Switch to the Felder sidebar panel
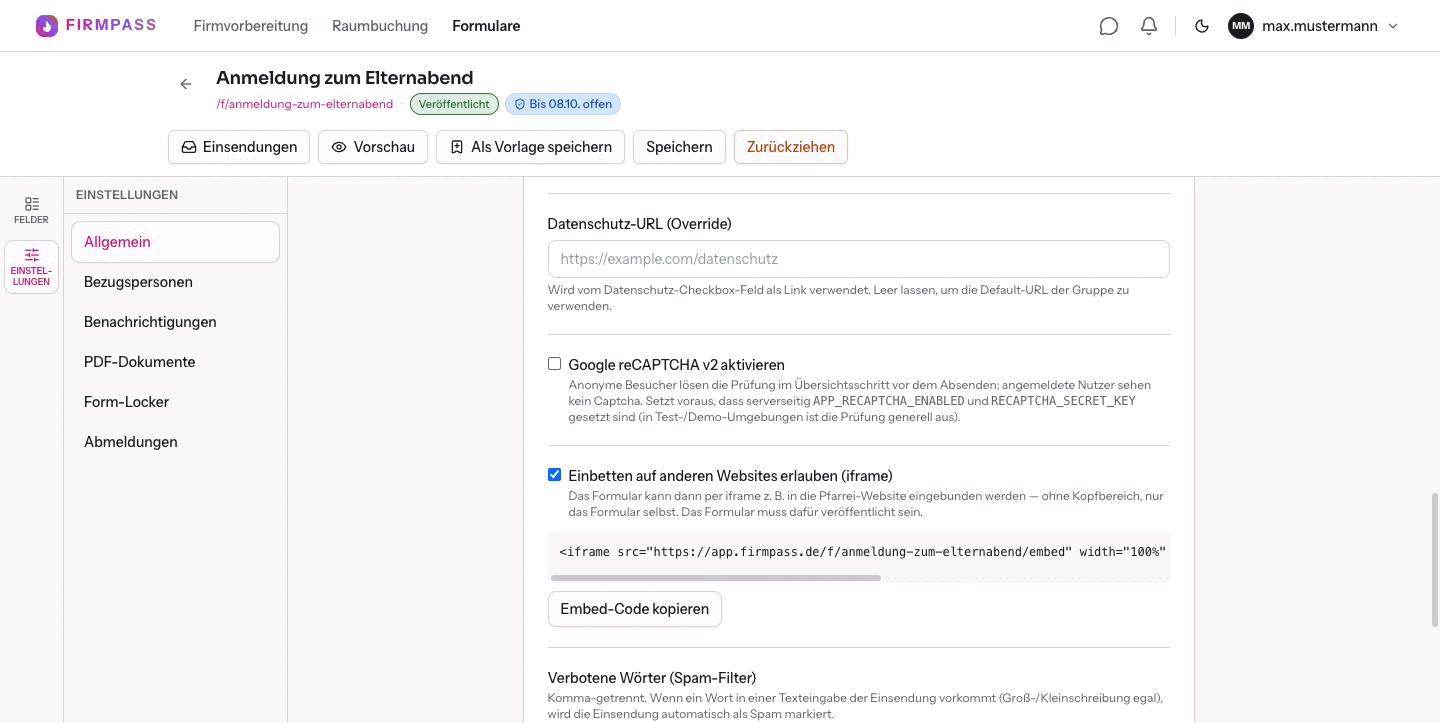 click(31, 210)
